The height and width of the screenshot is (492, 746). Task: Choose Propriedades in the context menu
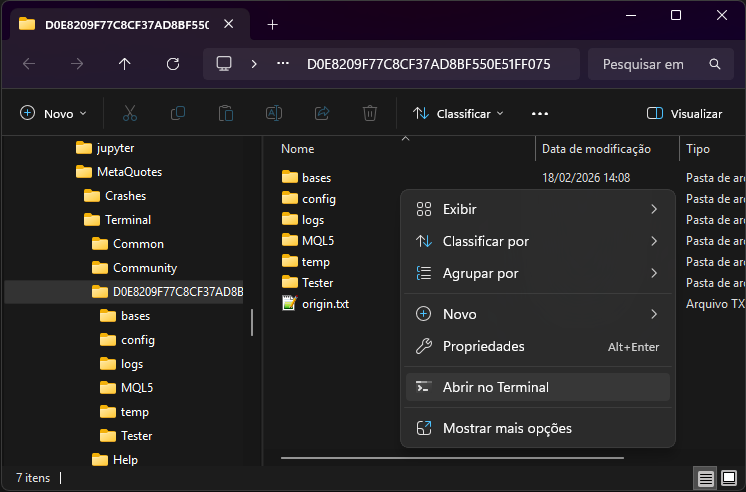coord(538,346)
